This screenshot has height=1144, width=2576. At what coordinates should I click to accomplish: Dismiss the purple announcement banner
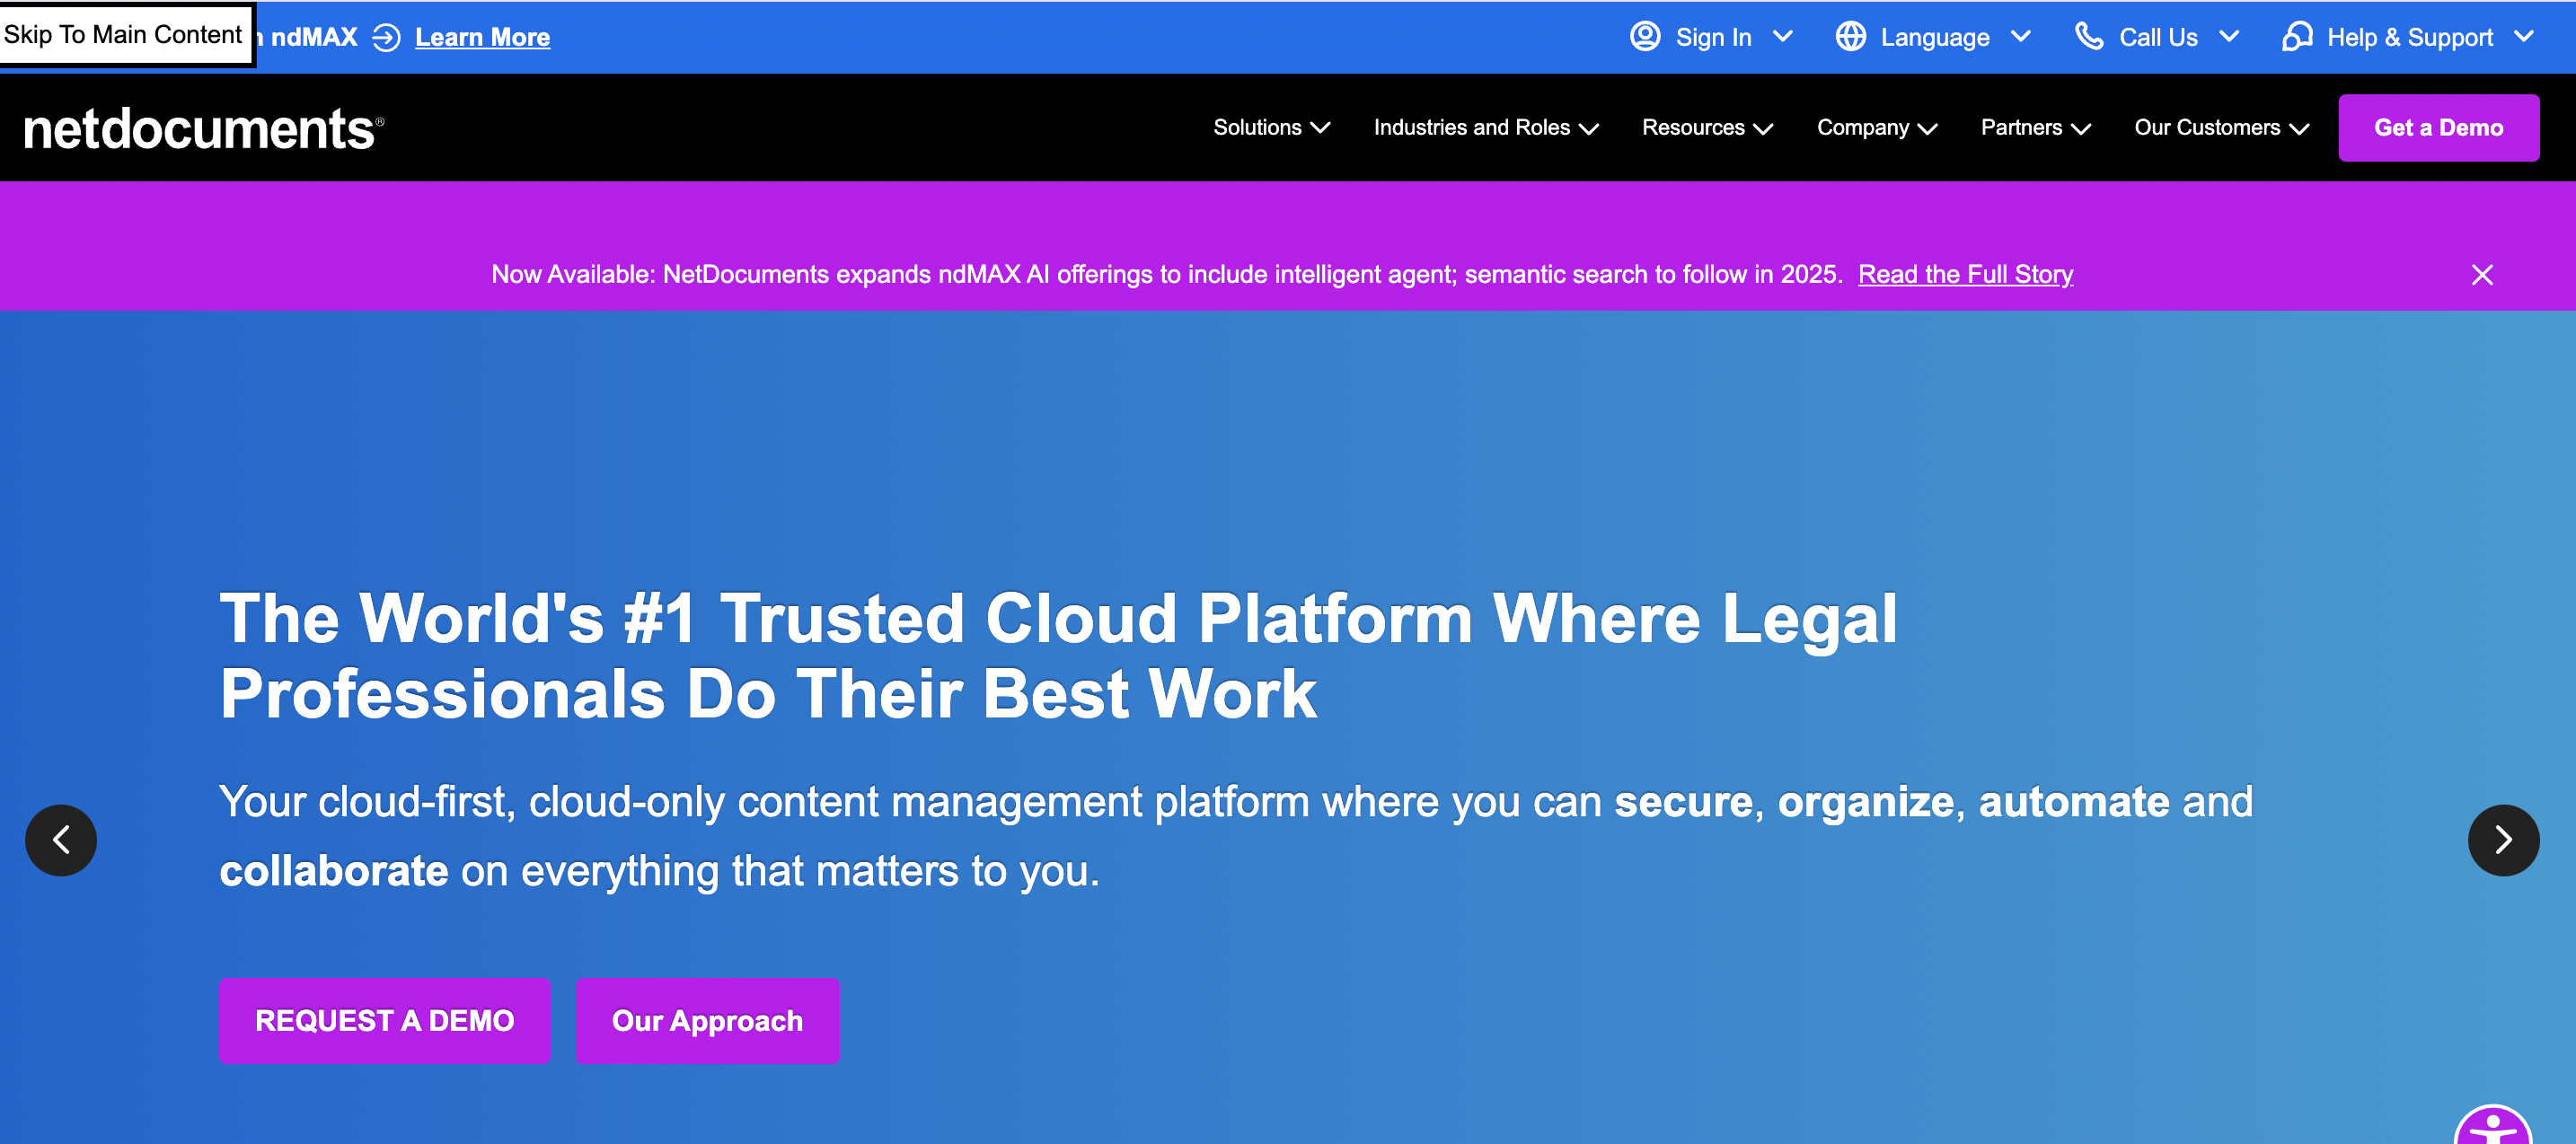coord(2482,275)
